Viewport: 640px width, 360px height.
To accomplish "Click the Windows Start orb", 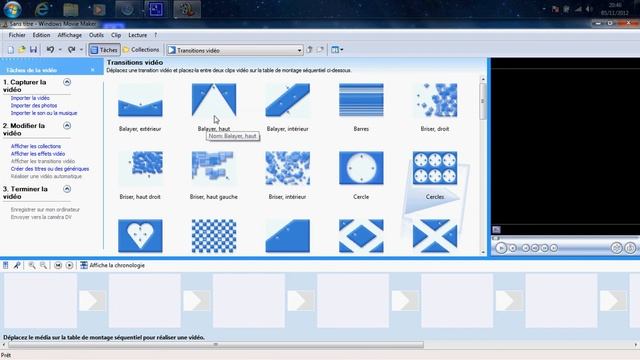I will coord(13,9).
